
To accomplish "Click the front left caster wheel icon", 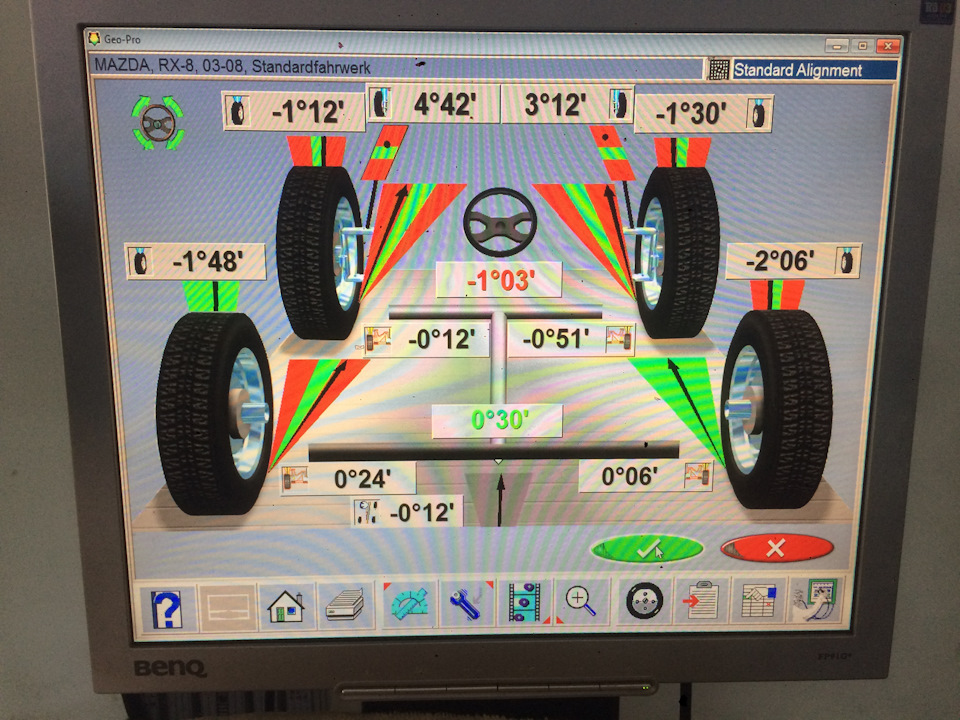I will coord(381,102).
